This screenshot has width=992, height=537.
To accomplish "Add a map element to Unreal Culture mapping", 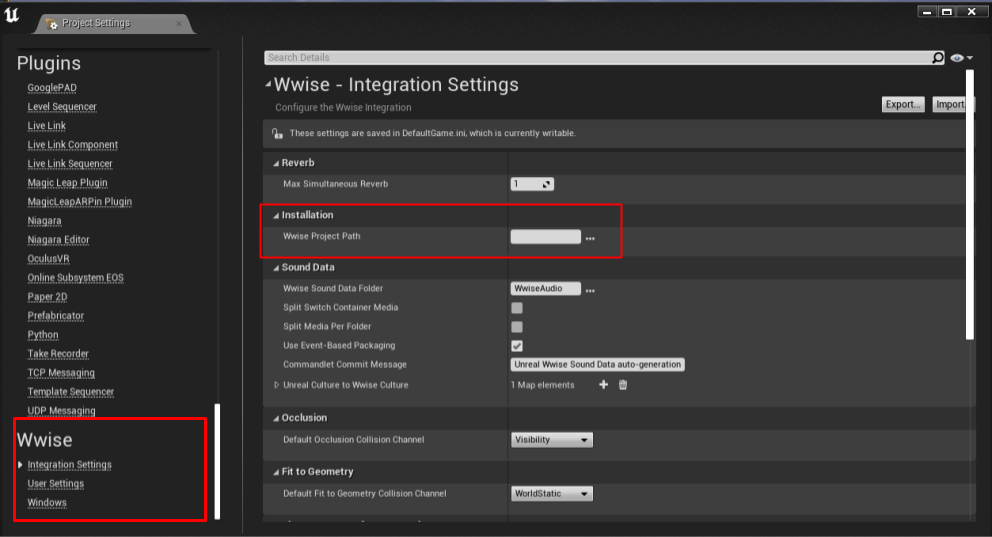I will point(604,385).
